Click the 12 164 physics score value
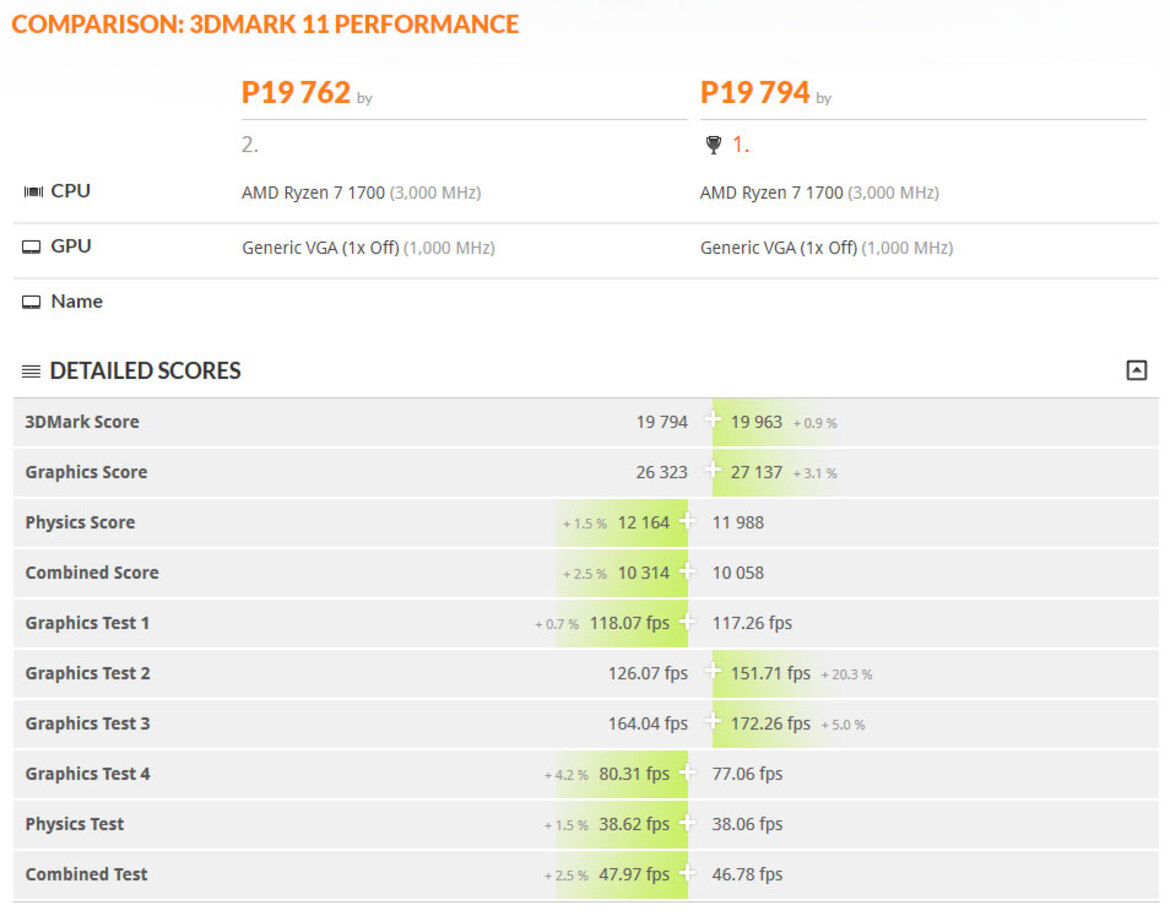The height and width of the screenshot is (916, 1170). (643, 522)
